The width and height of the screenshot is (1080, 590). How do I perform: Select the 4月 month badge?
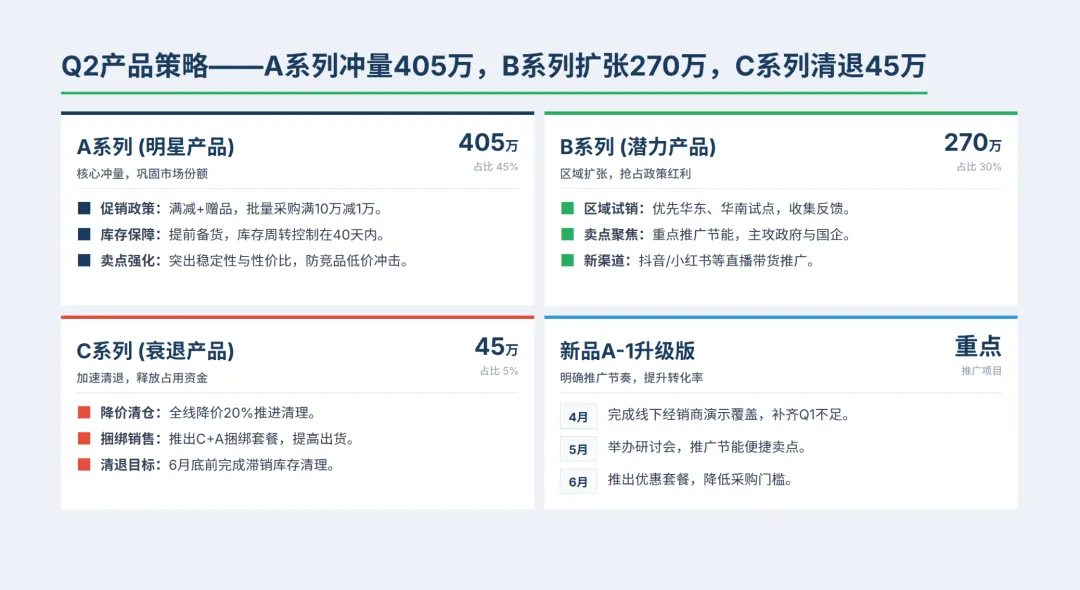[578, 416]
